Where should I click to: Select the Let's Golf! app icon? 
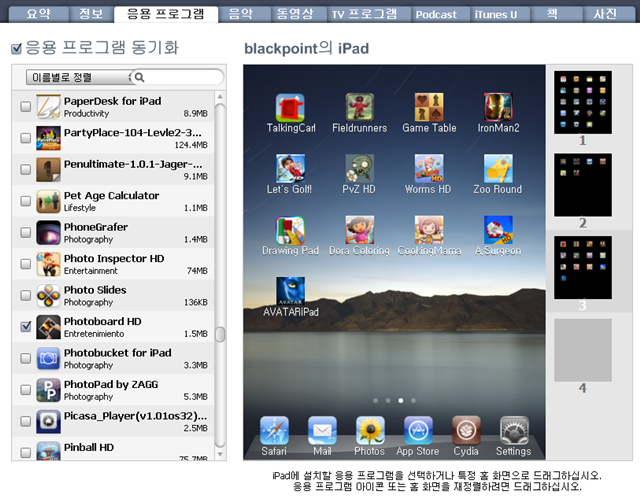coord(290,169)
